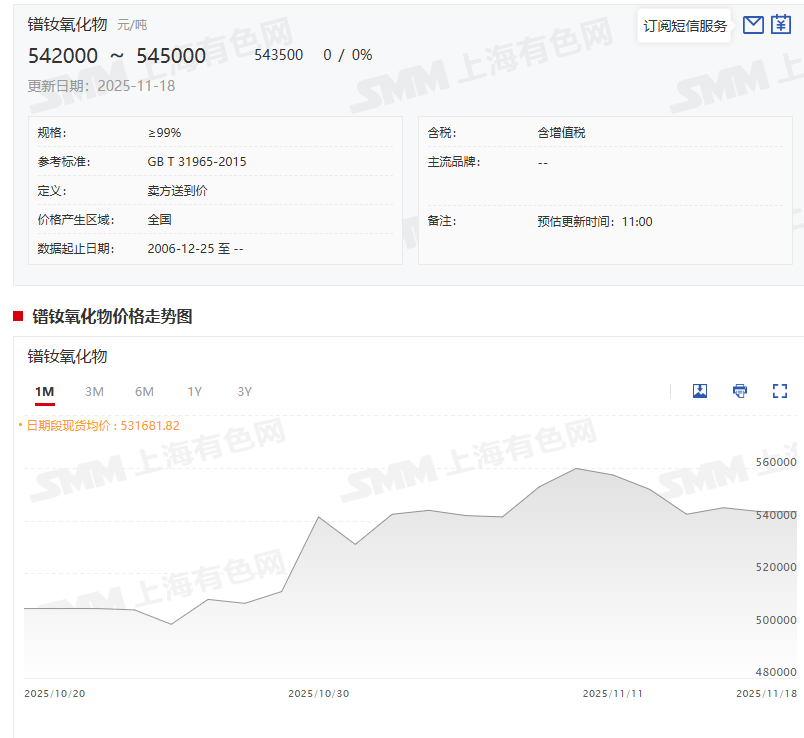Screen dimensions: 804x738
Task: Switch chart to 6M range
Action: pos(144,392)
